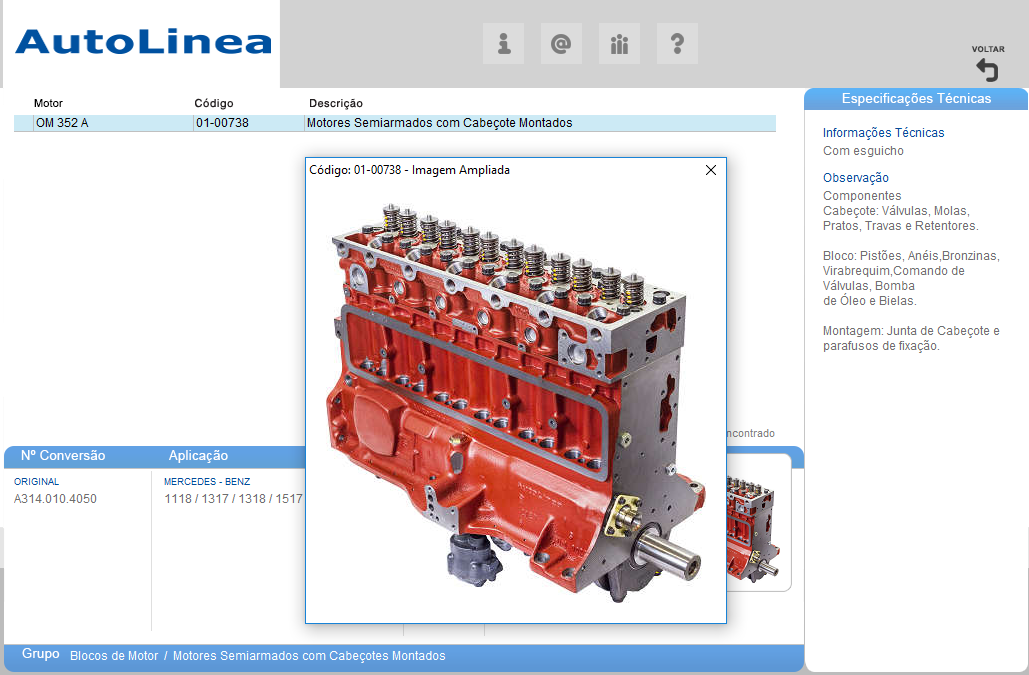The image size is (1029, 675).
Task: Click the Código column header
Action: coord(214,103)
